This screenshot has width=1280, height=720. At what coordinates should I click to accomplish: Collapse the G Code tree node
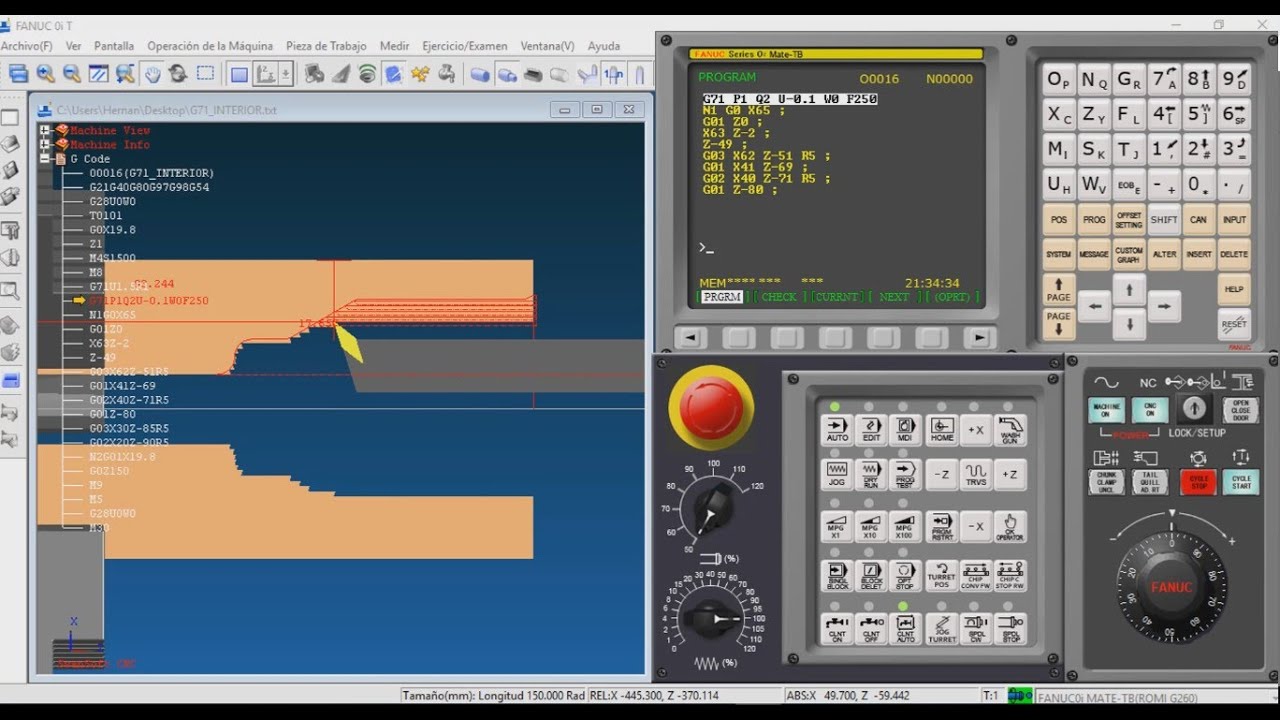coord(45,159)
